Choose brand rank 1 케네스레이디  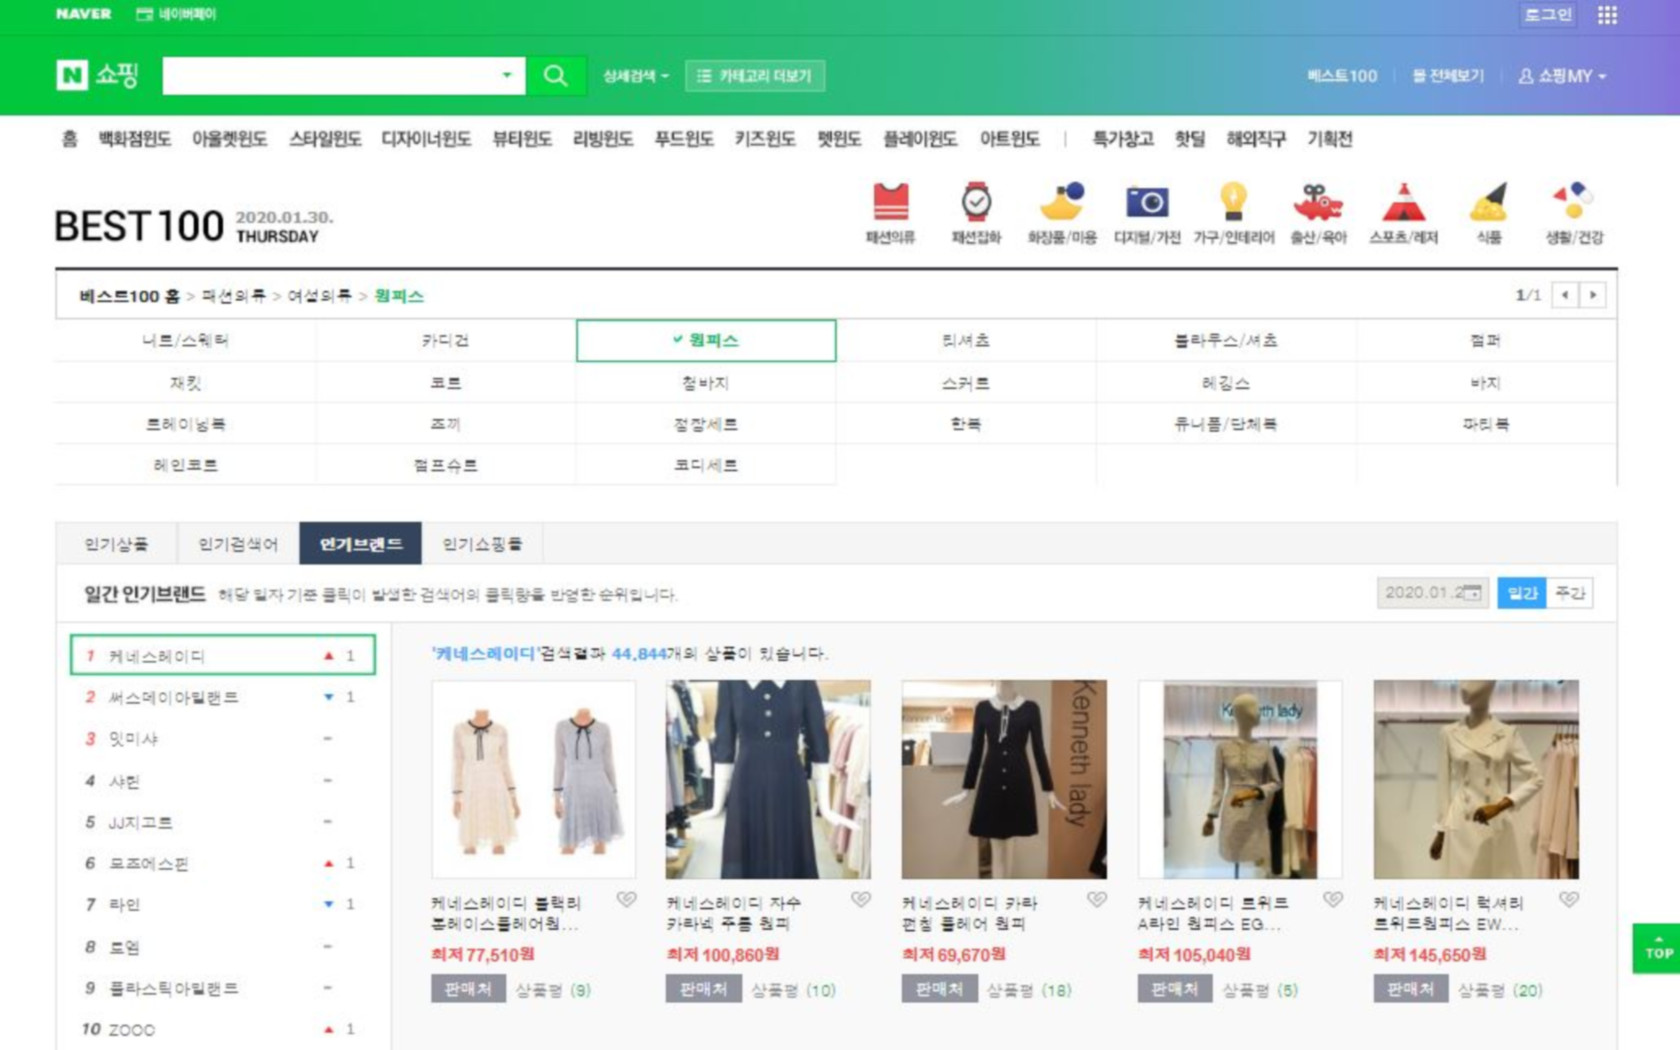click(223, 655)
